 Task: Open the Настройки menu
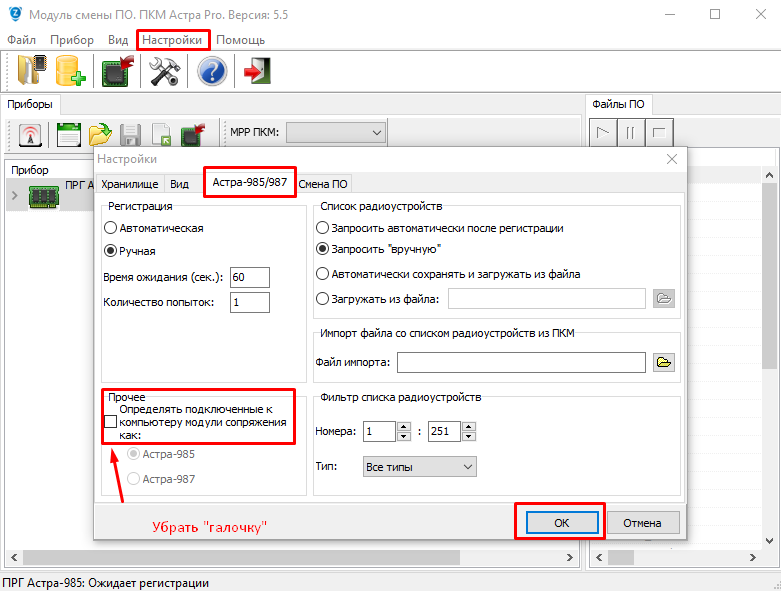point(172,40)
